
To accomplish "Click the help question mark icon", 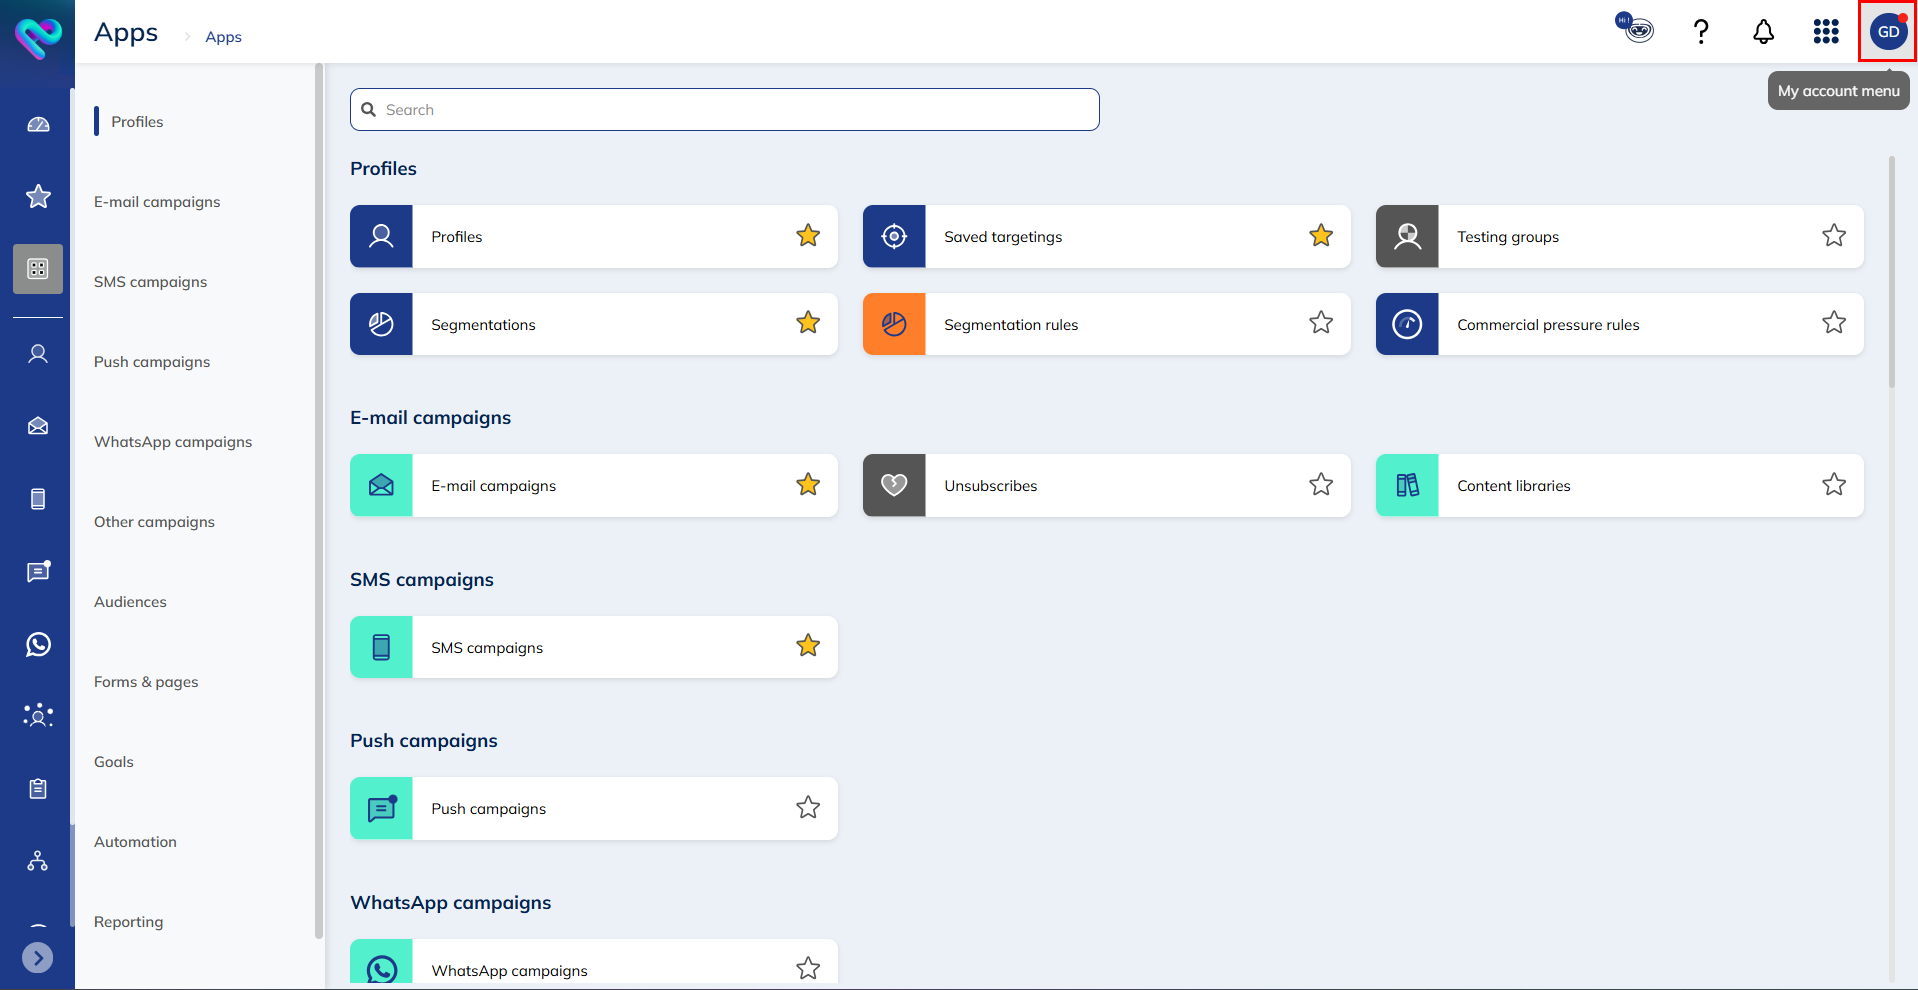I will (1700, 32).
